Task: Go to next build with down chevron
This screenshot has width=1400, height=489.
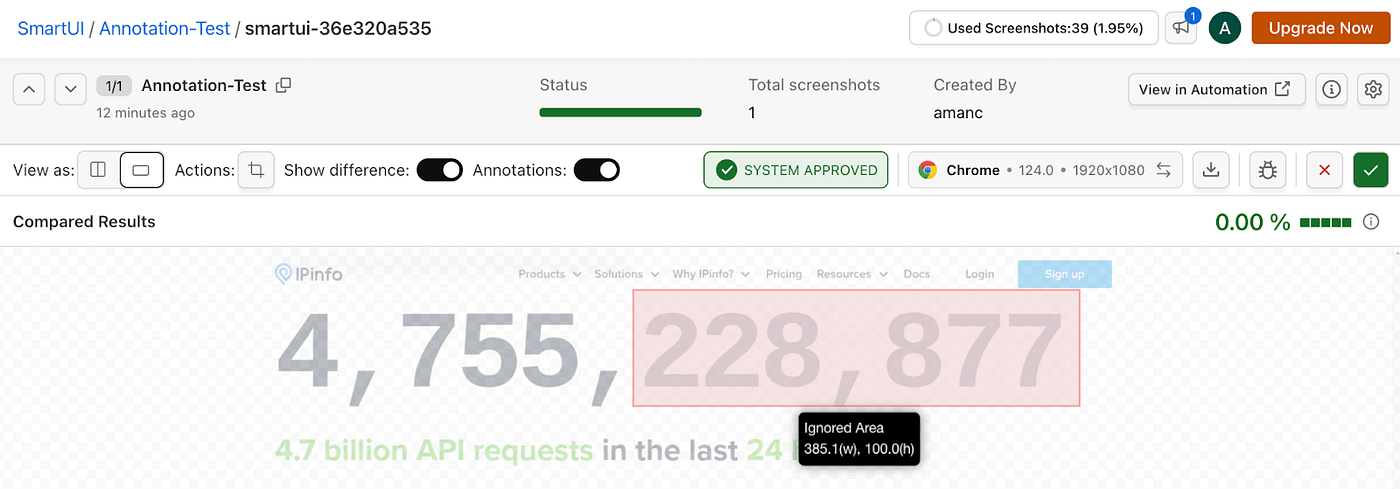Action: click(x=70, y=89)
